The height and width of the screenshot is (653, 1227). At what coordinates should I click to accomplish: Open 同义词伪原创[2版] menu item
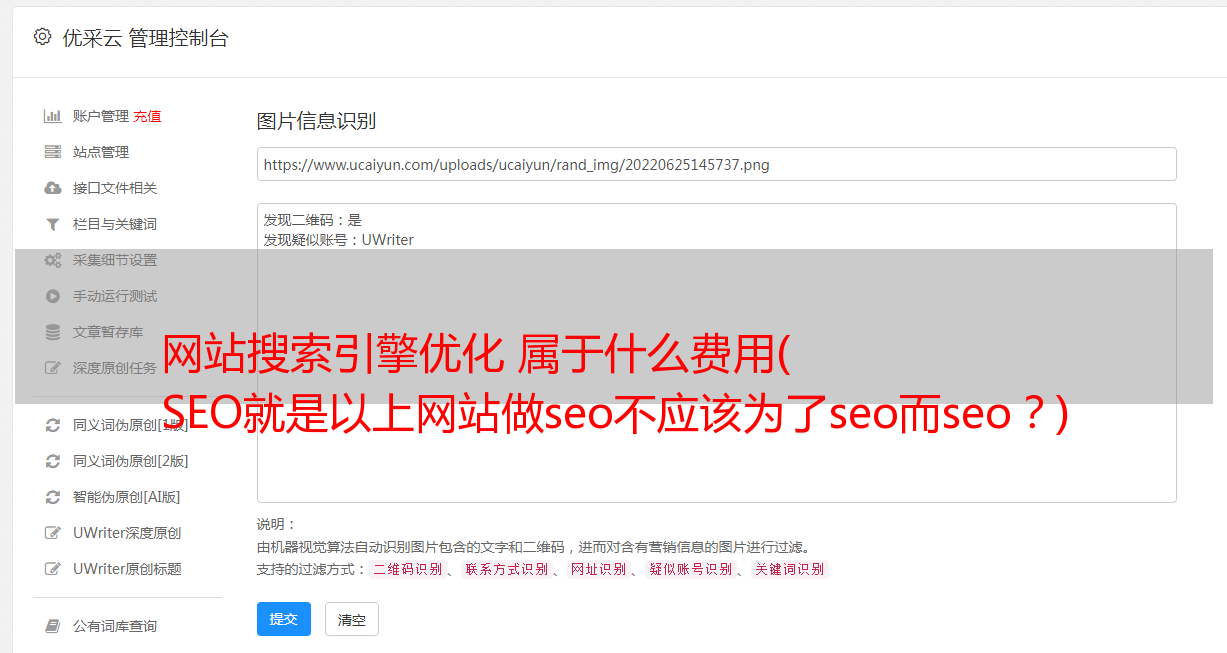(x=131, y=461)
